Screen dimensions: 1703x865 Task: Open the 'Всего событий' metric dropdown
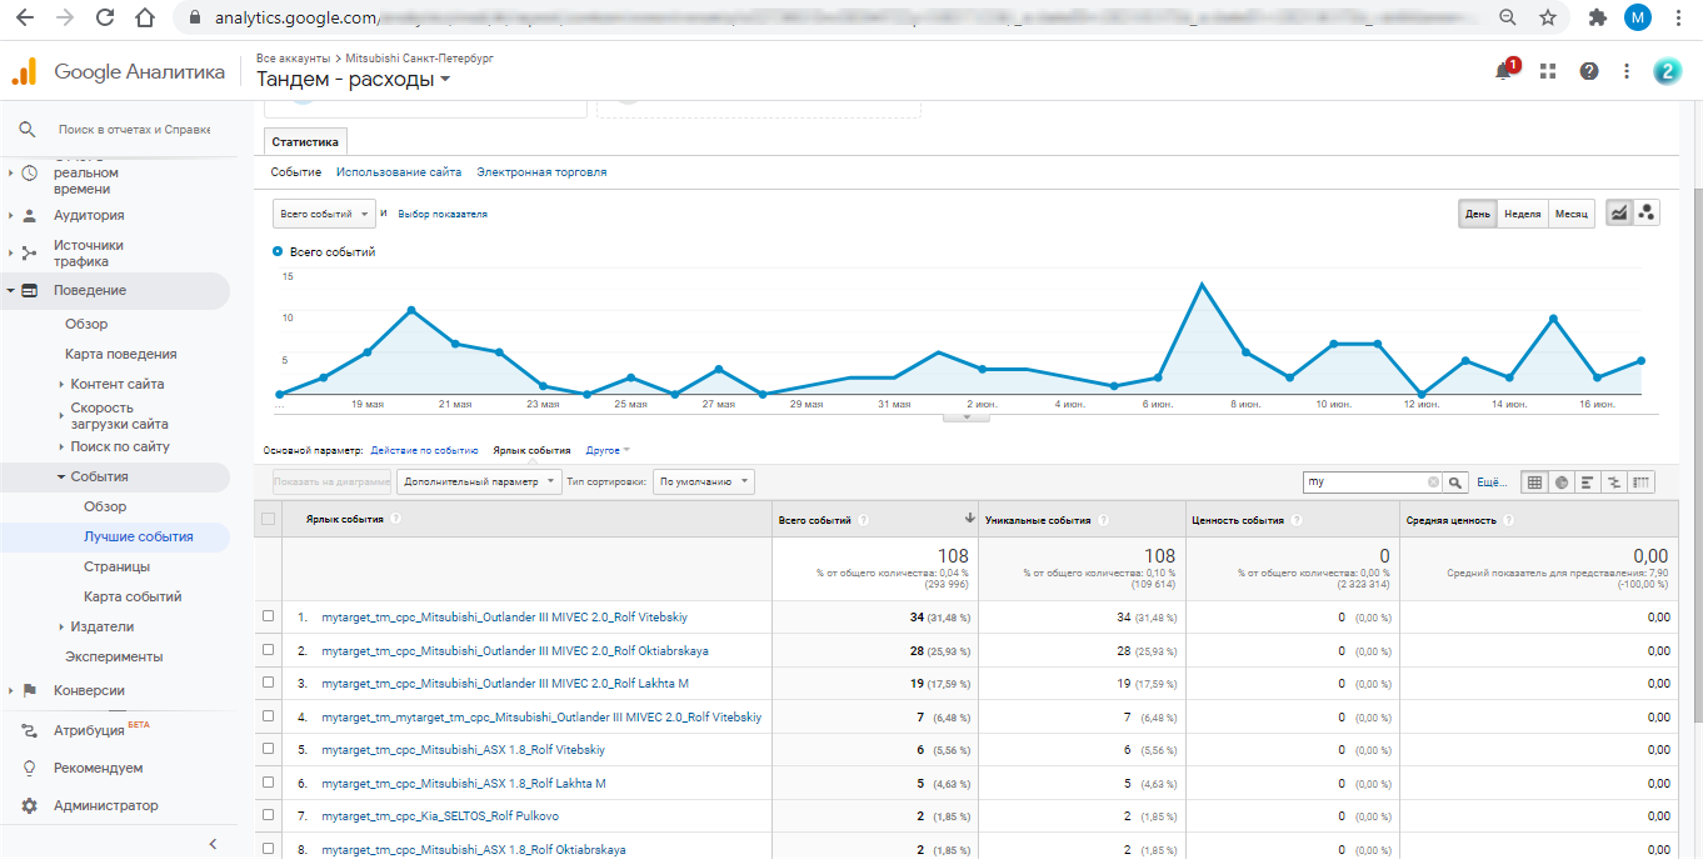point(323,214)
